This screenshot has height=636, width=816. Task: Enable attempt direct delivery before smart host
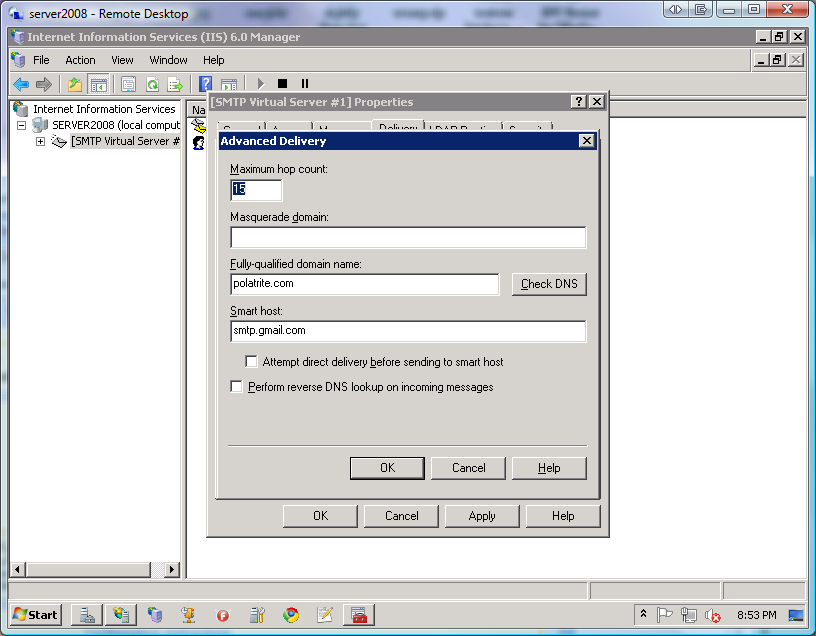pyautogui.click(x=252, y=362)
